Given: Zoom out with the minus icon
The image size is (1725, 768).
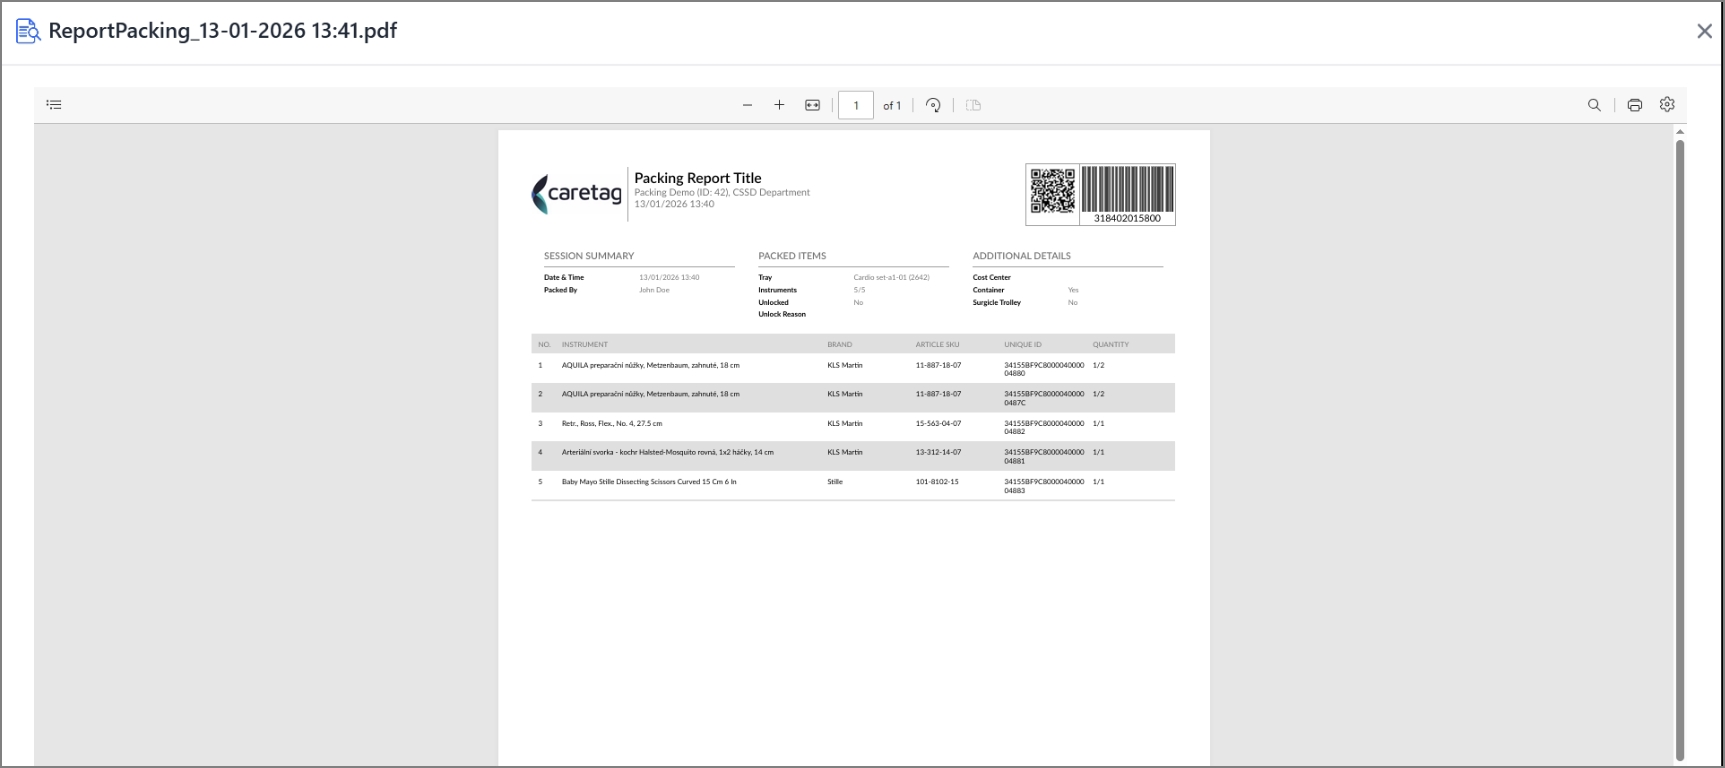Looking at the screenshot, I should 747,105.
